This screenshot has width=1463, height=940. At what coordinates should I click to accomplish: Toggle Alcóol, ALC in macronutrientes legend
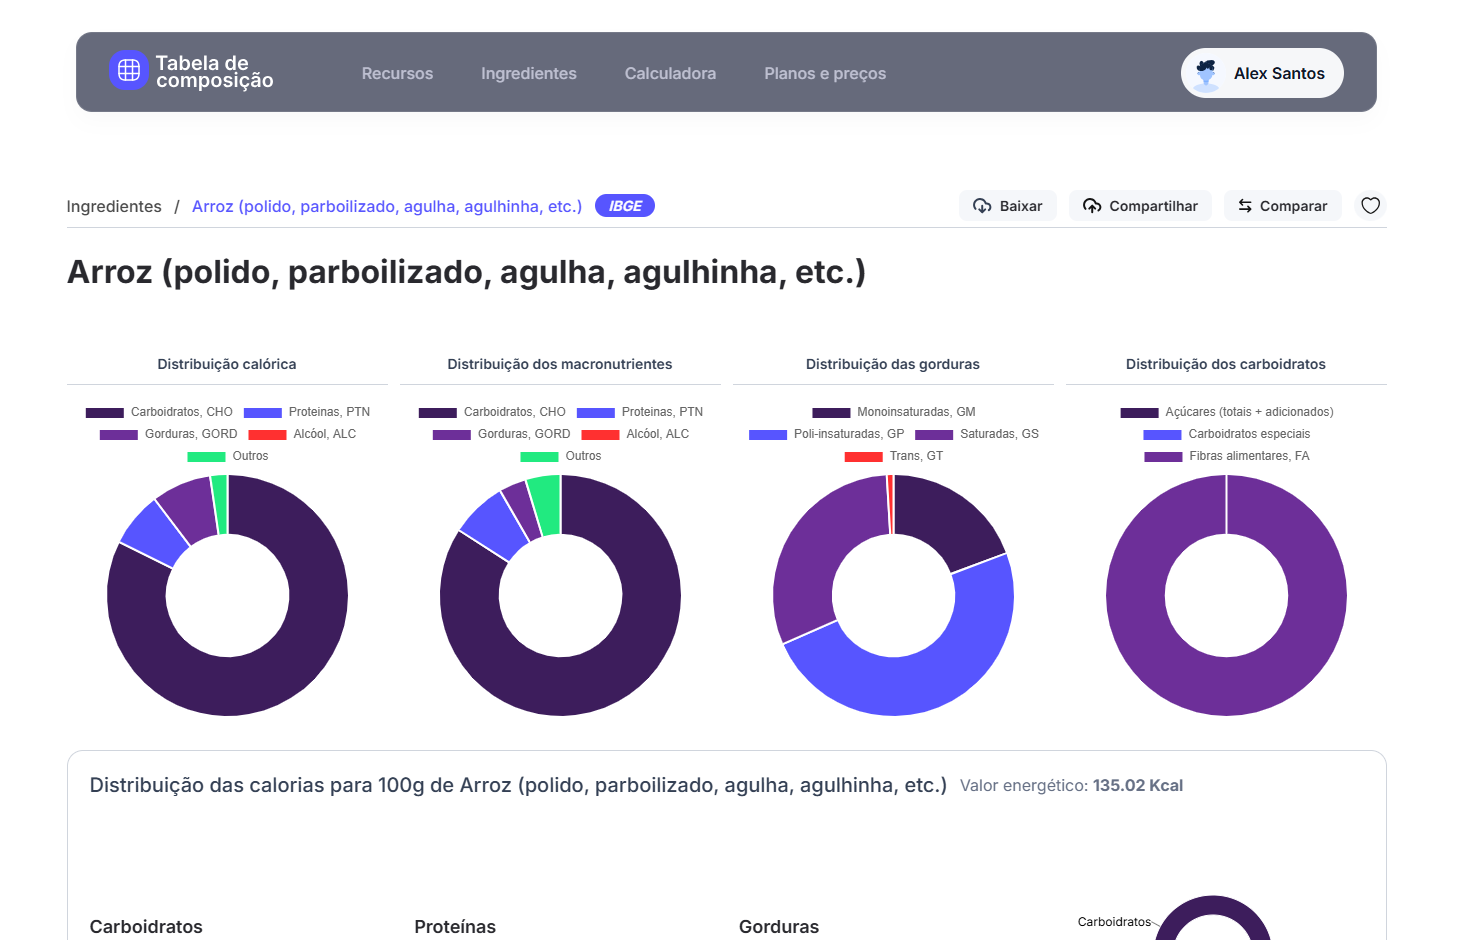pos(635,434)
